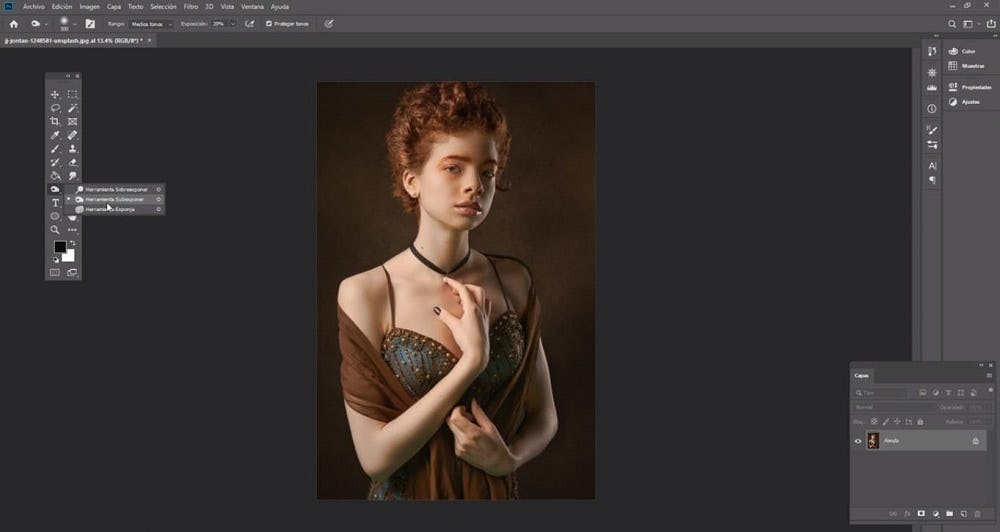Select the Brush tool
1000x532 pixels.
tap(55, 149)
